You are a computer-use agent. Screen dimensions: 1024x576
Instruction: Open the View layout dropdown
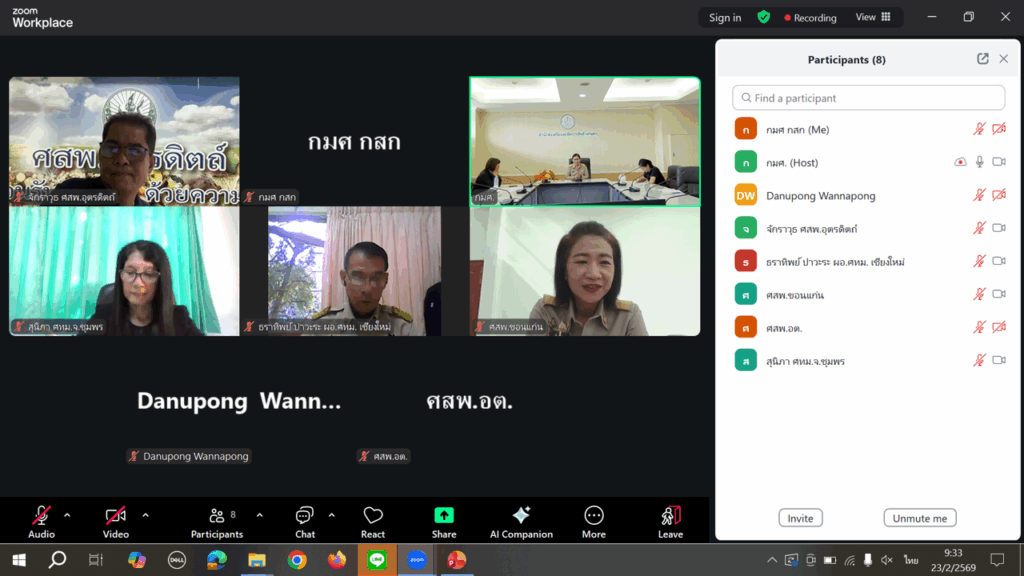pos(873,17)
